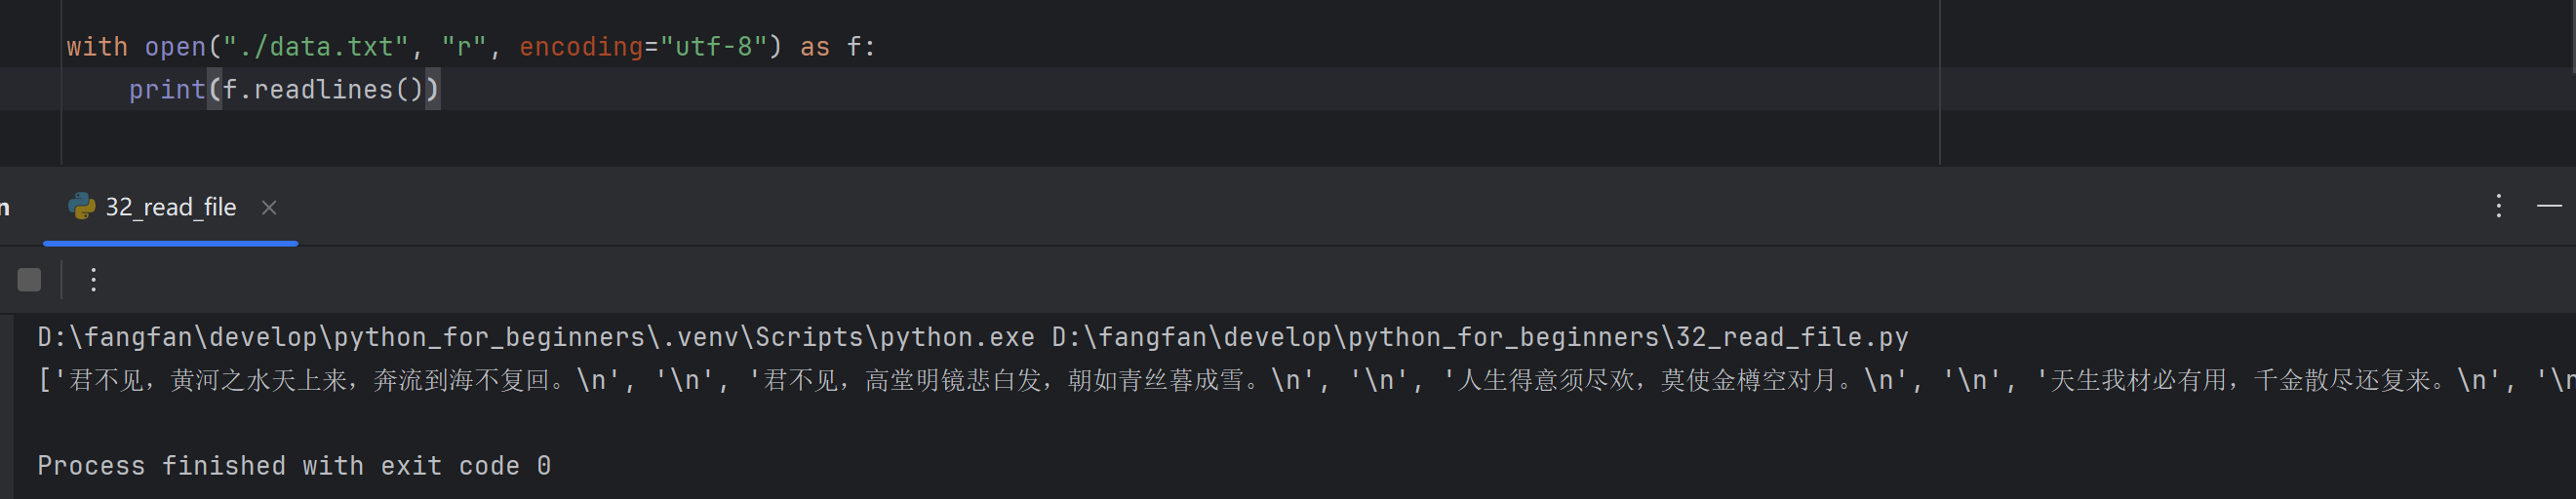Click the 'Process finished with exit code 0' line
Image resolution: width=2576 pixels, height=499 pixels.
point(293,466)
